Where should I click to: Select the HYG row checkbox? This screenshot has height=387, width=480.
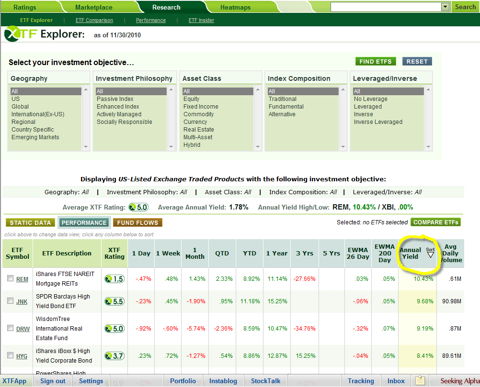[x=10, y=355]
